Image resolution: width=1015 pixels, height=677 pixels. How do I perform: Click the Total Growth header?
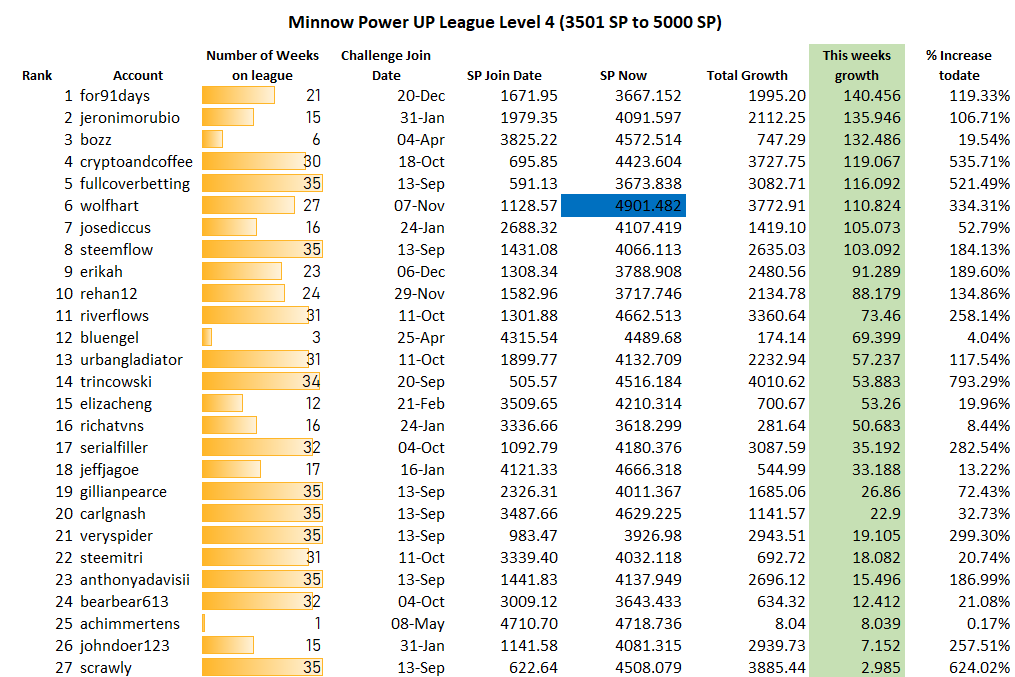click(747, 75)
